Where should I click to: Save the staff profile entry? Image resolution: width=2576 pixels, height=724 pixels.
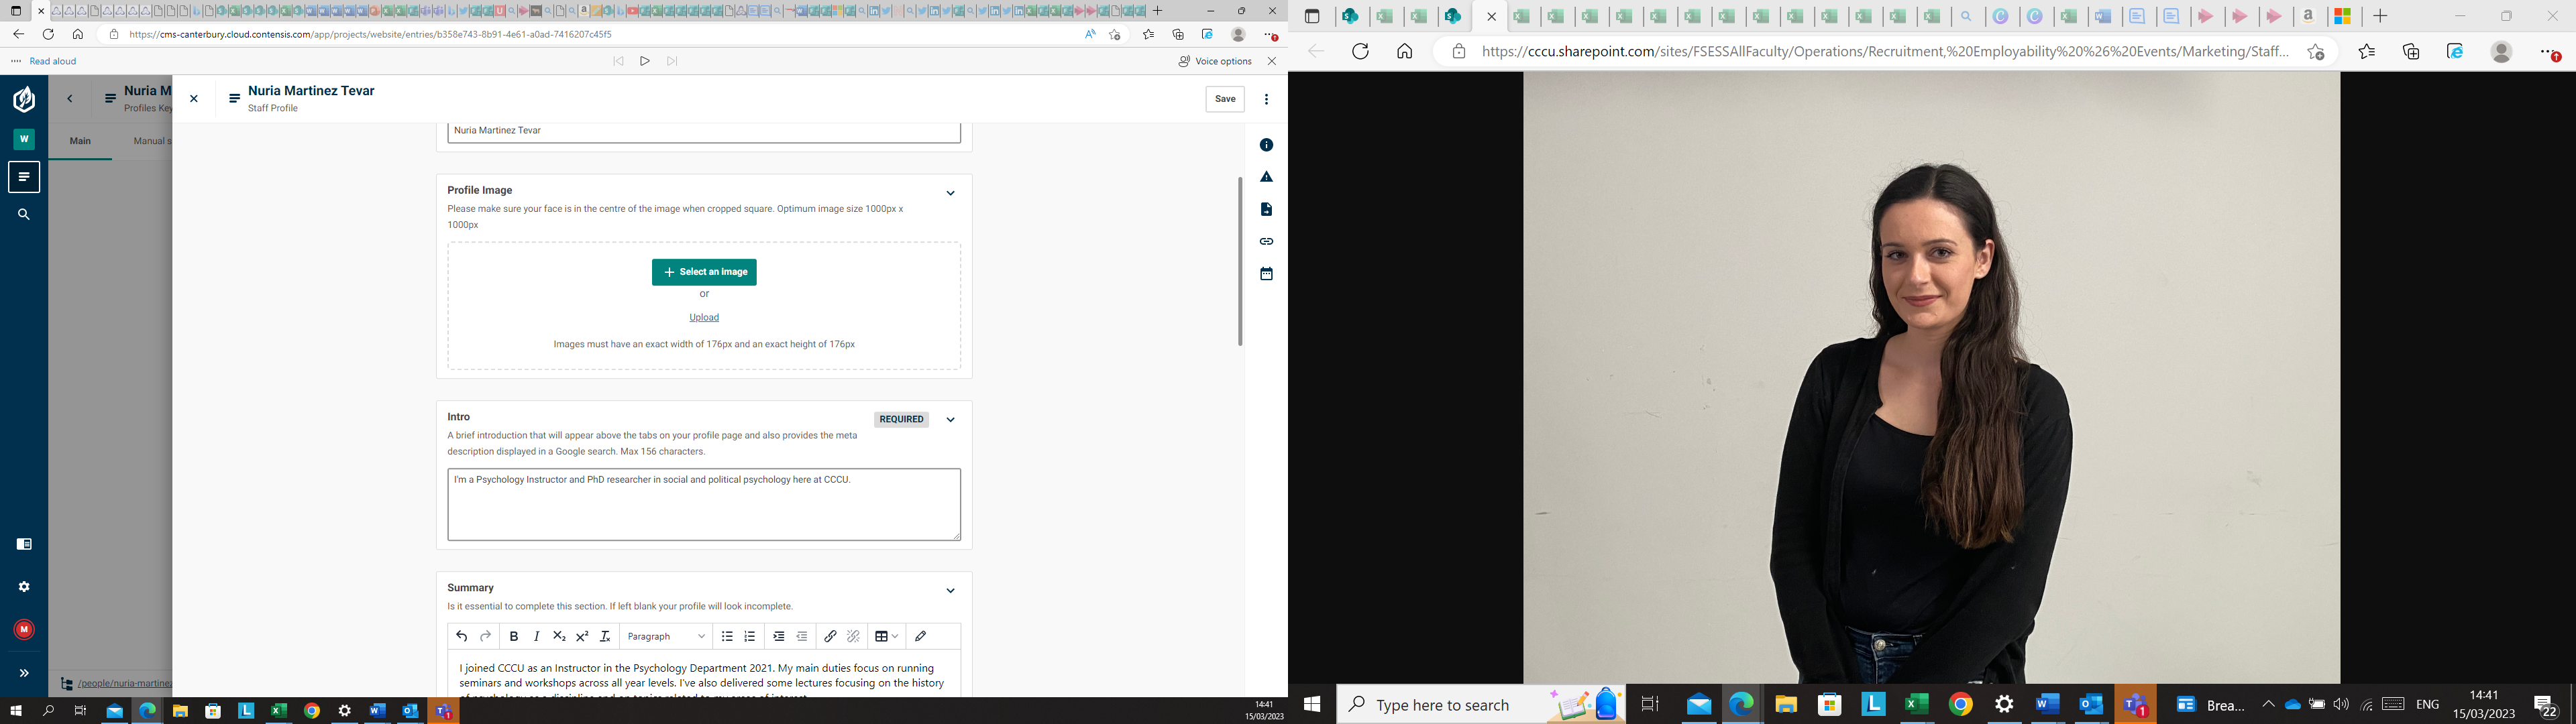pyautogui.click(x=1224, y=99)
